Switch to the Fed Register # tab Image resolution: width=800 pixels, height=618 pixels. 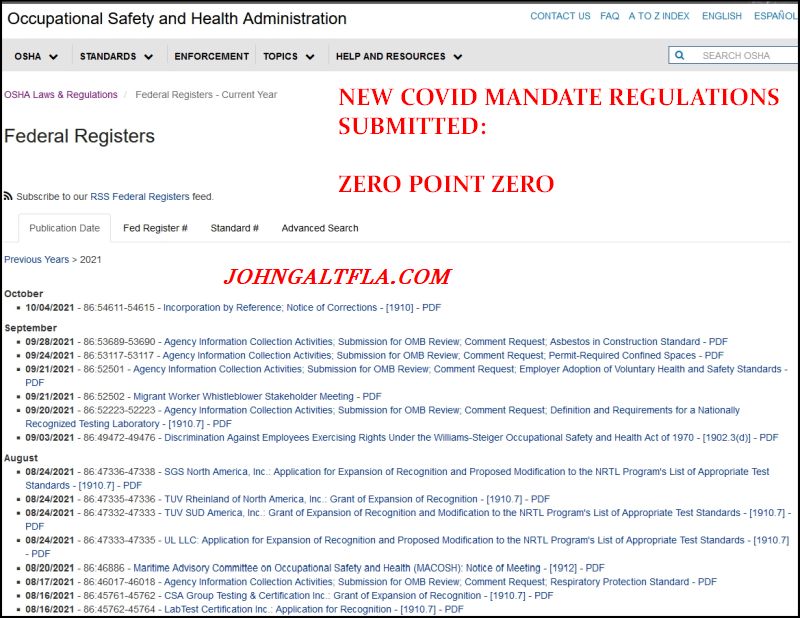(155, 228)
